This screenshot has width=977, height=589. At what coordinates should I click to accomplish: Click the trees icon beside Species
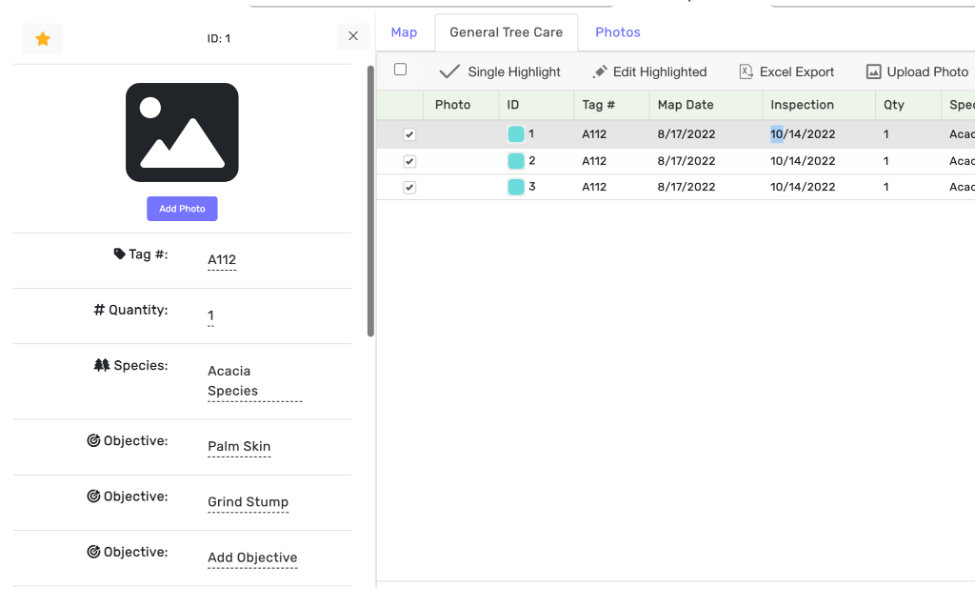pos(102,365)
